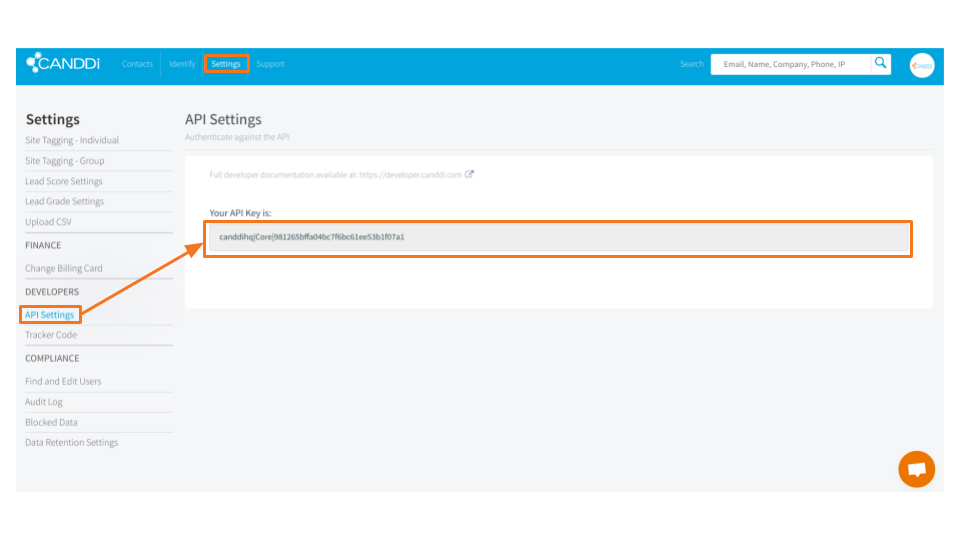Click the 'Your API Key is:' label

240,213
